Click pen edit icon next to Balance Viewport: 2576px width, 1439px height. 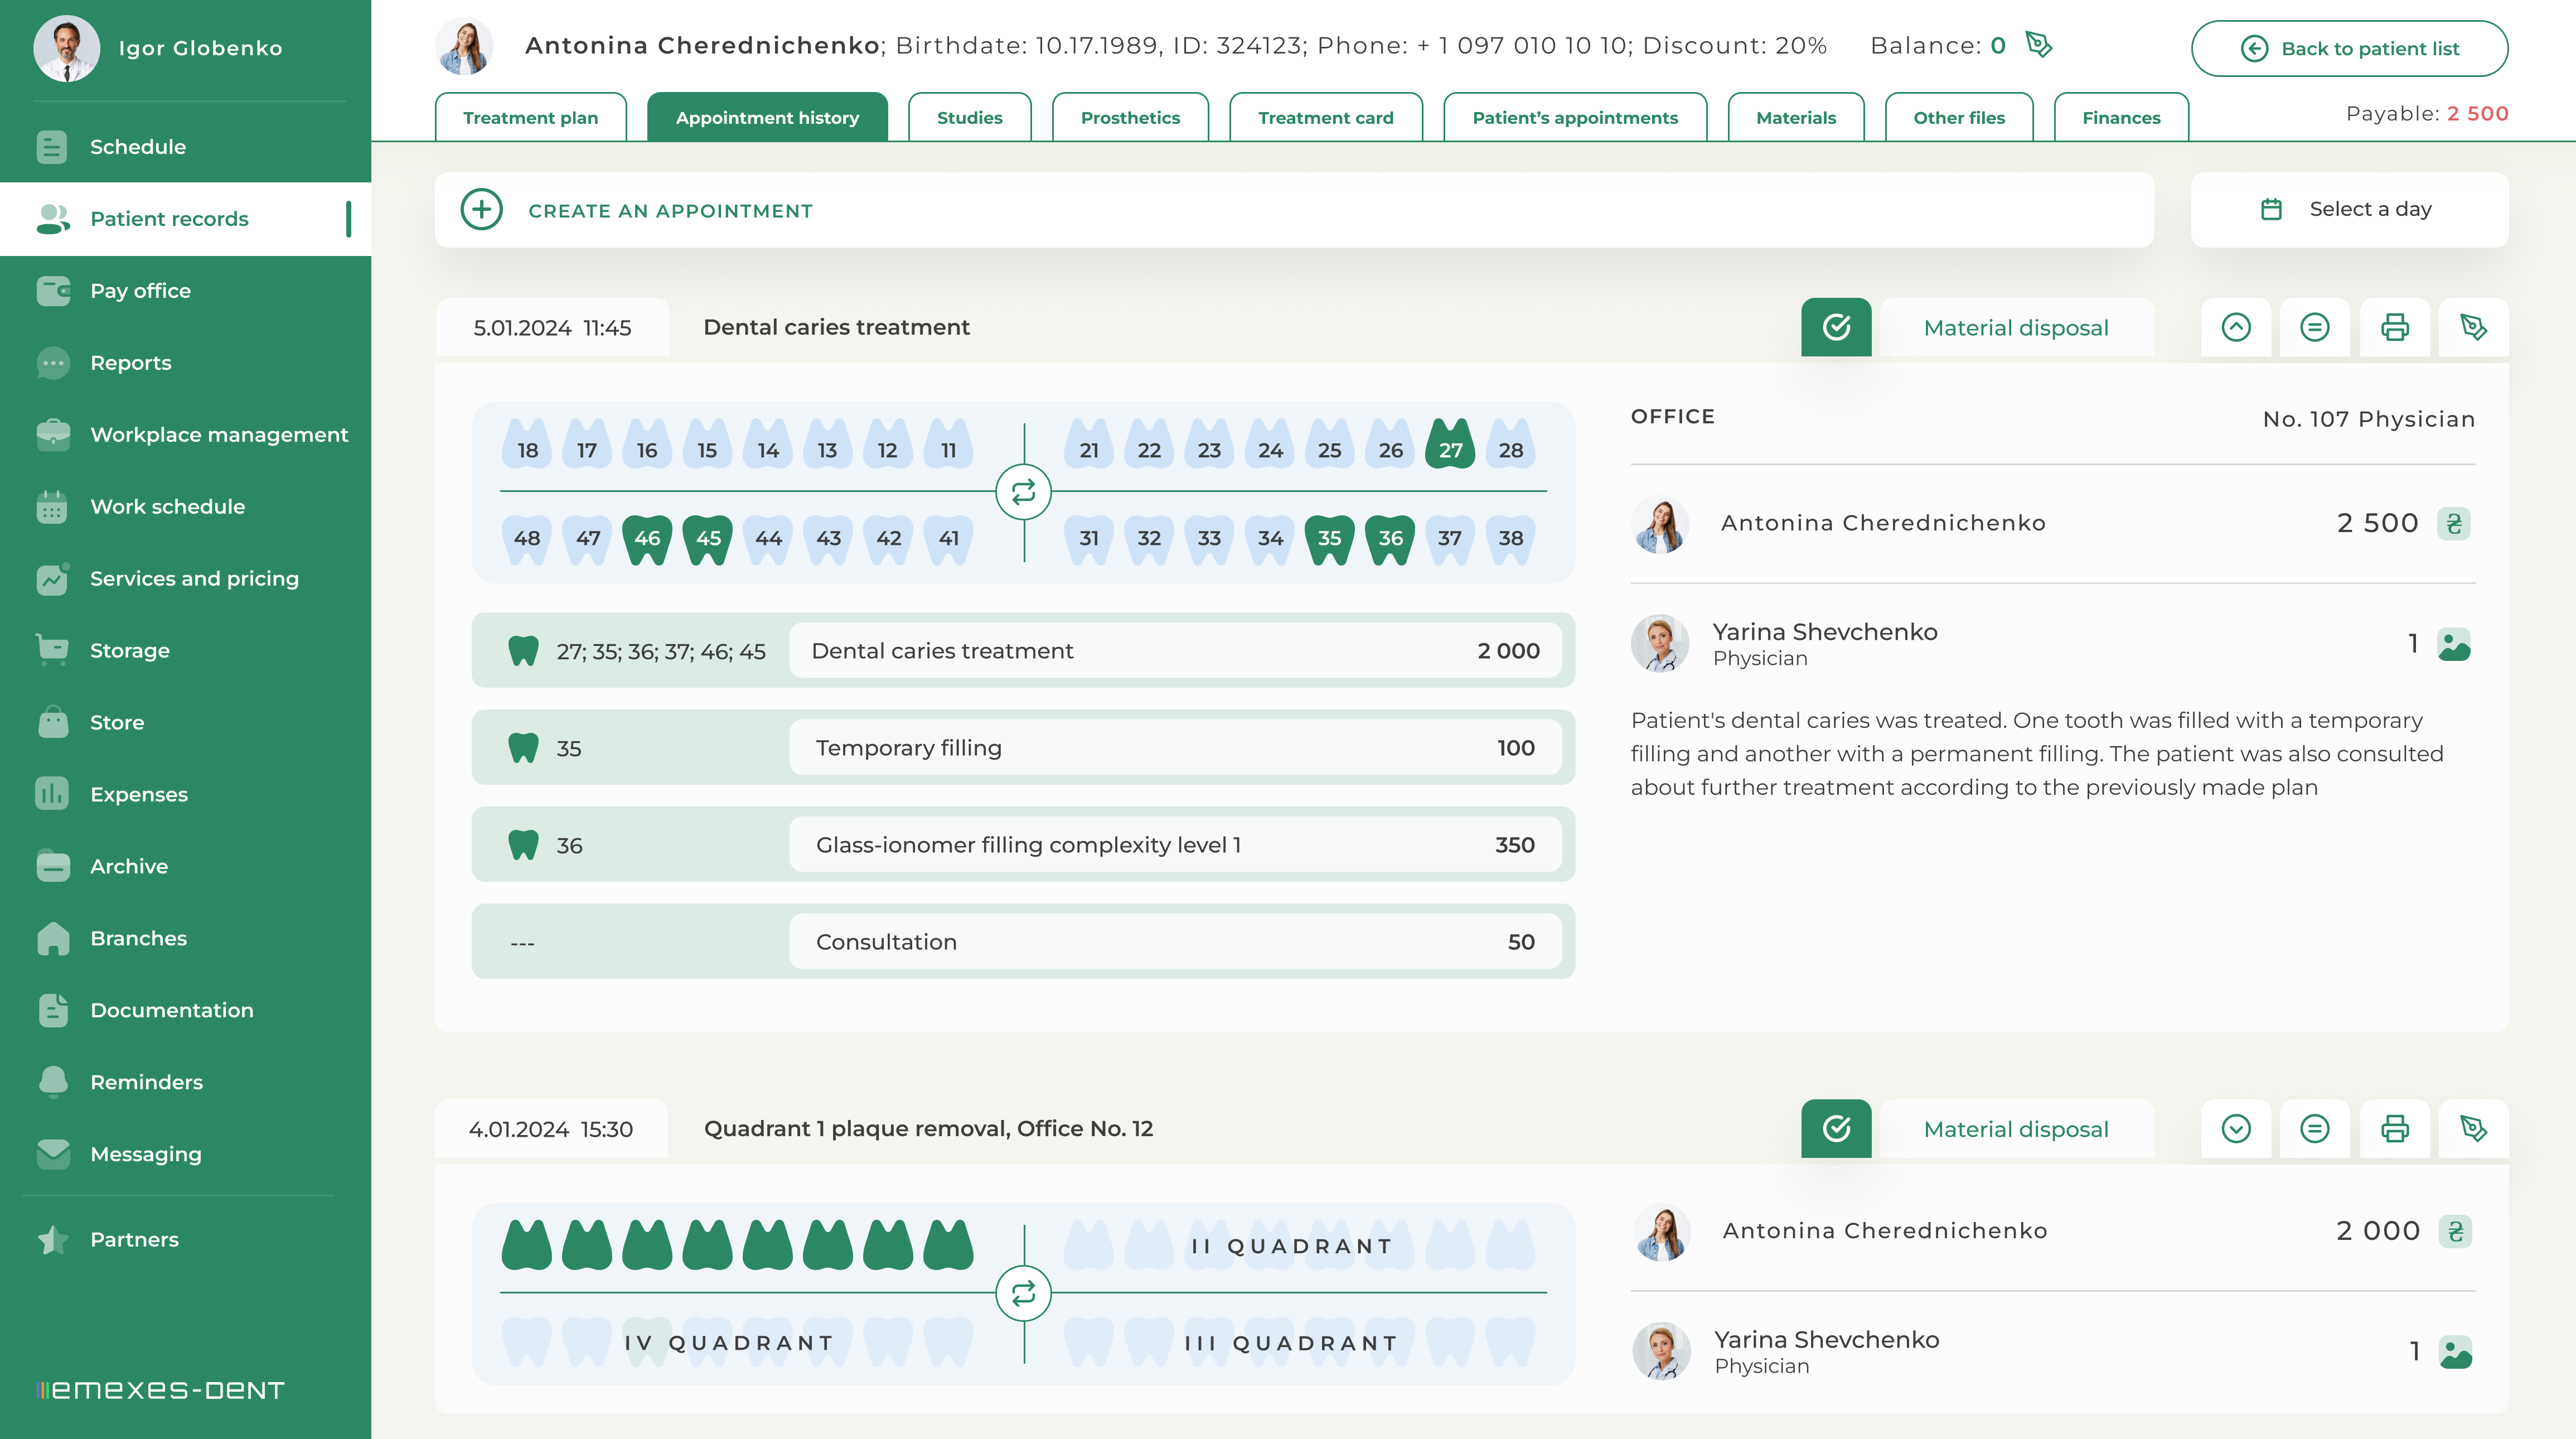tap(2038, 45)
